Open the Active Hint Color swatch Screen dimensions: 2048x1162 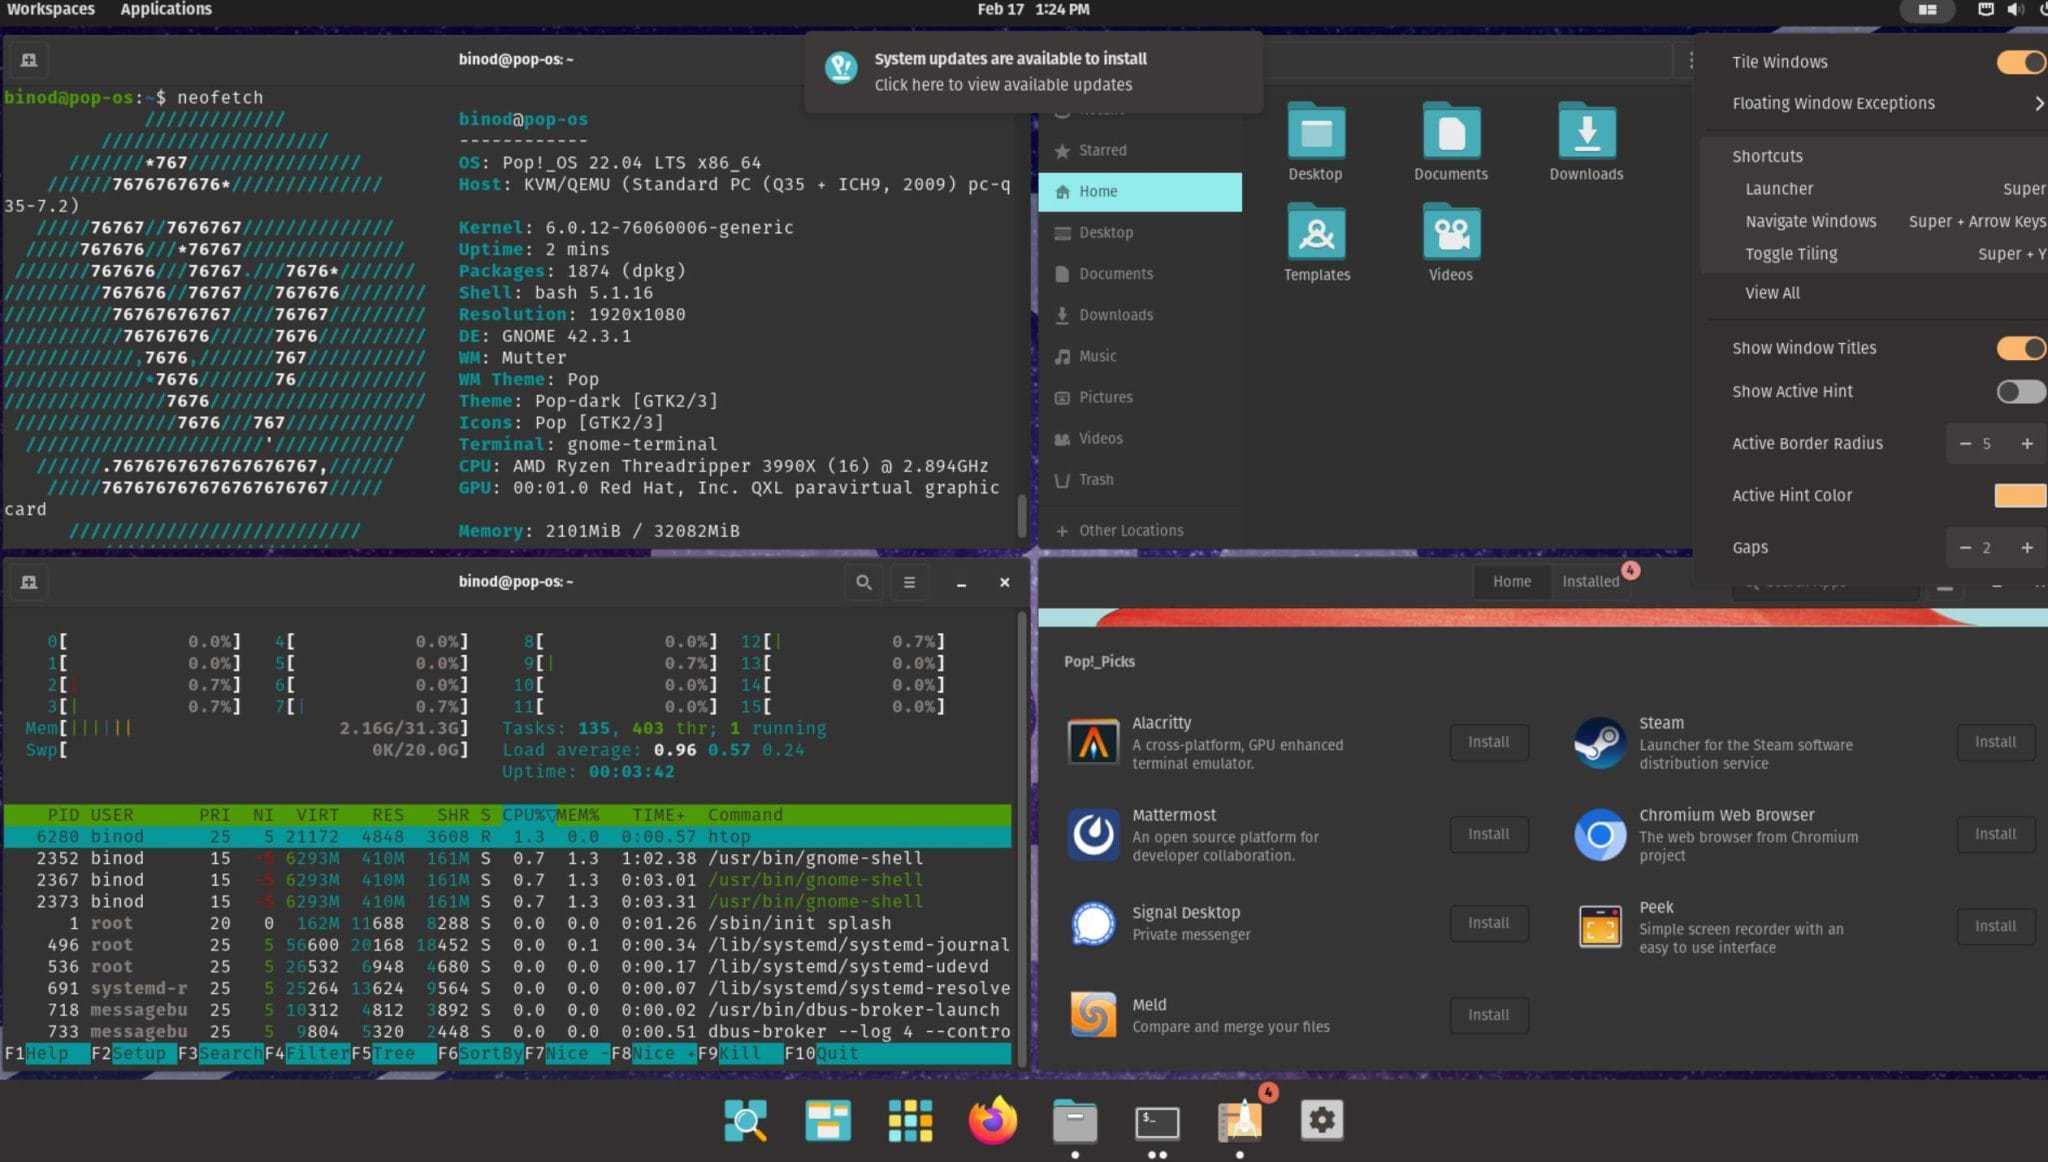tap(2019, 495)
